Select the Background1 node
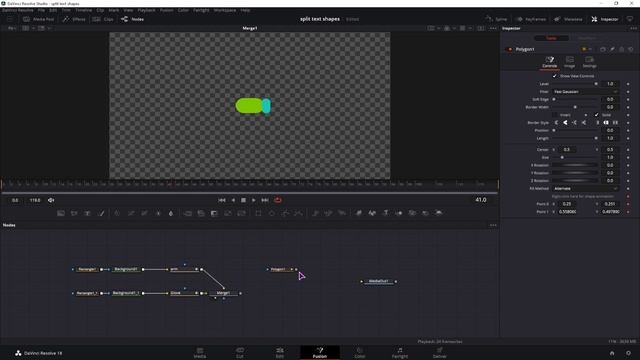The image size is (640, 360). coord(126,269)
